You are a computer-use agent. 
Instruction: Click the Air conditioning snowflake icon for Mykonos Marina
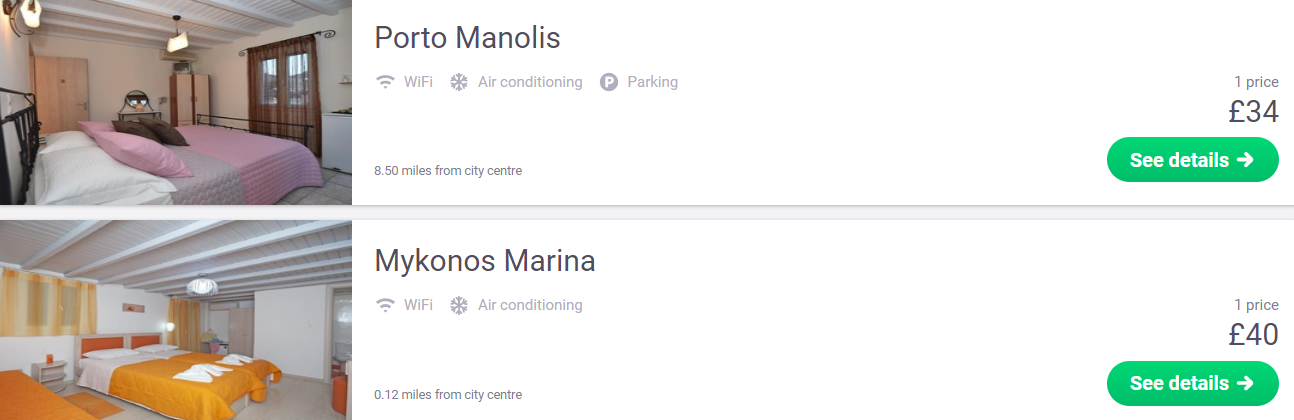(x=459, y=305)
